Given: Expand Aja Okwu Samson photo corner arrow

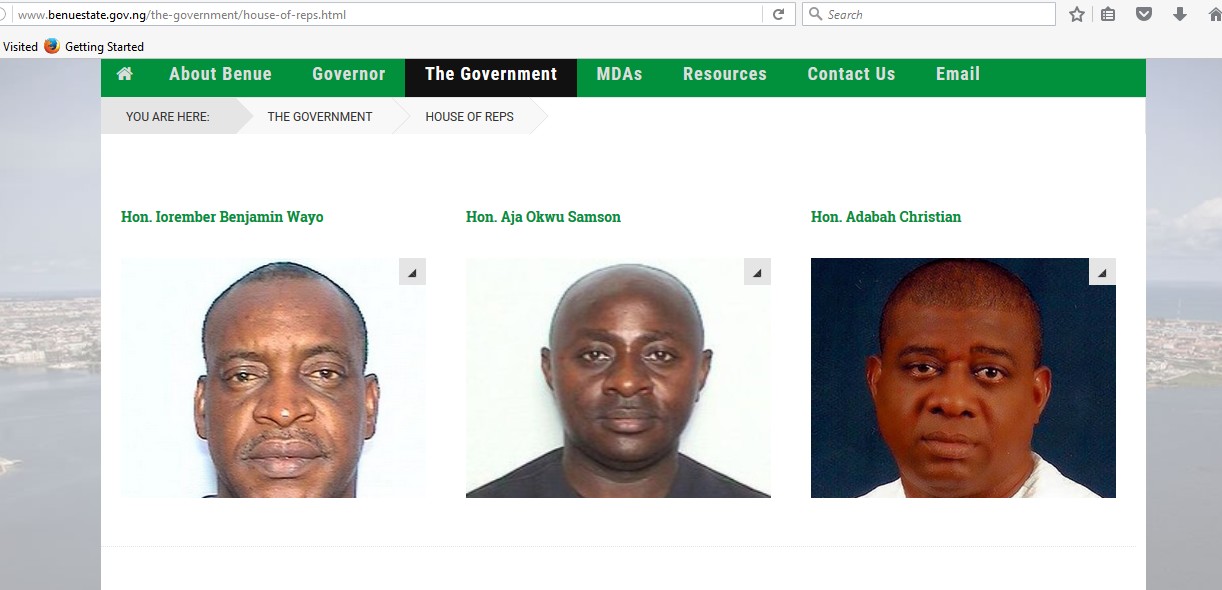Looking at the screenshot, I should (x=757, y=272).
